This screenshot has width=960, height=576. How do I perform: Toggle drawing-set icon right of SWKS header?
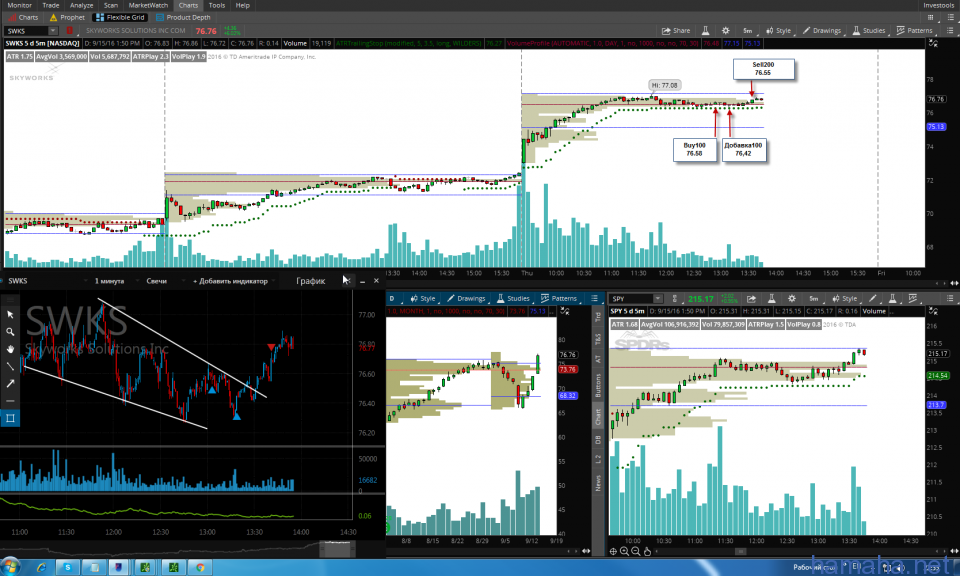pyautogui.click(x=933, y=43)
